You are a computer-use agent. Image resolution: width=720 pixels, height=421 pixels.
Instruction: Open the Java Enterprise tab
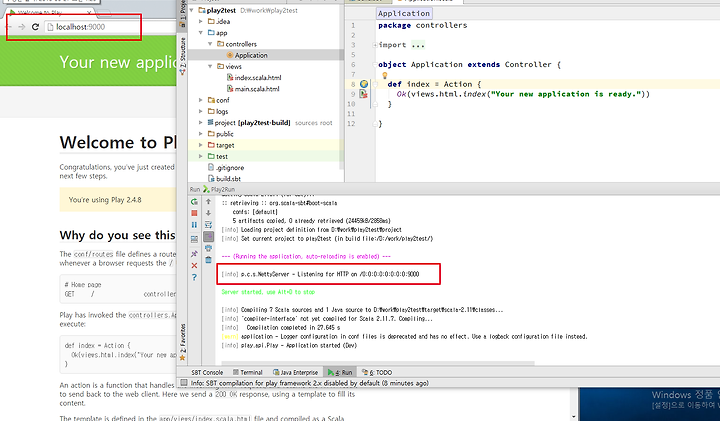[295, 372]
